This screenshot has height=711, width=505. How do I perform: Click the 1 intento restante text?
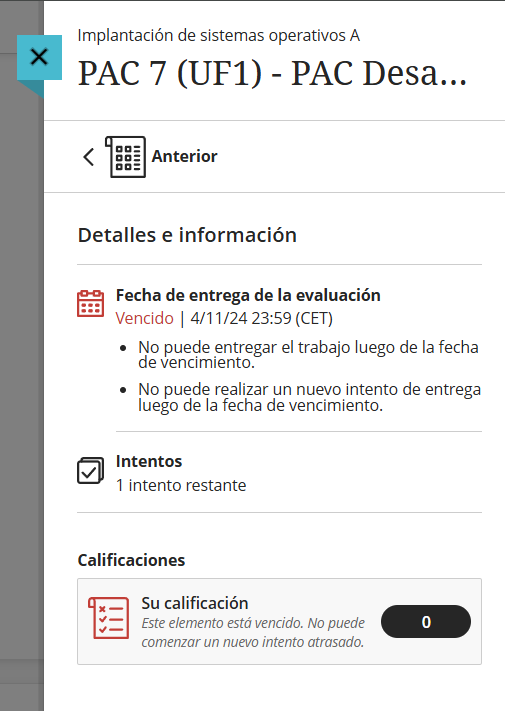[x=181, y=485]
